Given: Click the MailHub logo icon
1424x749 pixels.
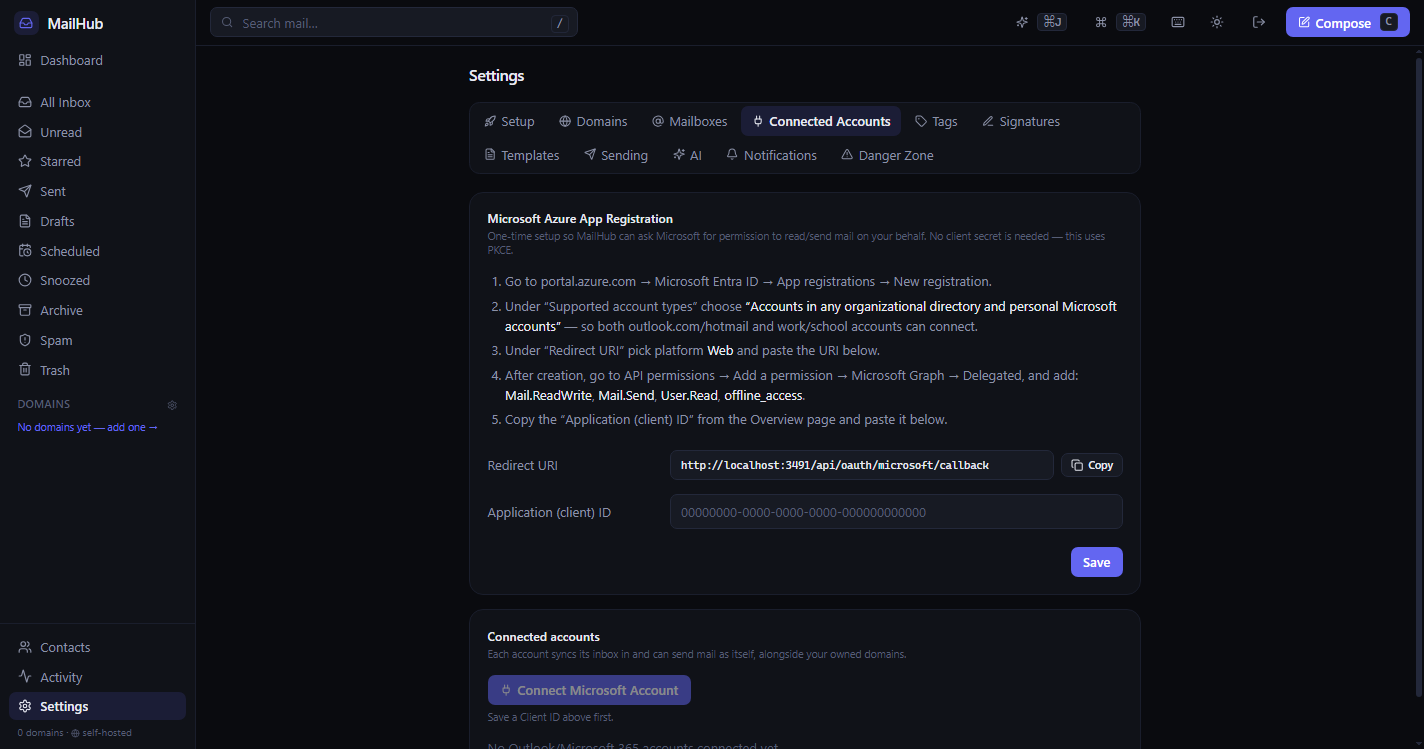Looking at the screenshot, I should tap(26, 23).
